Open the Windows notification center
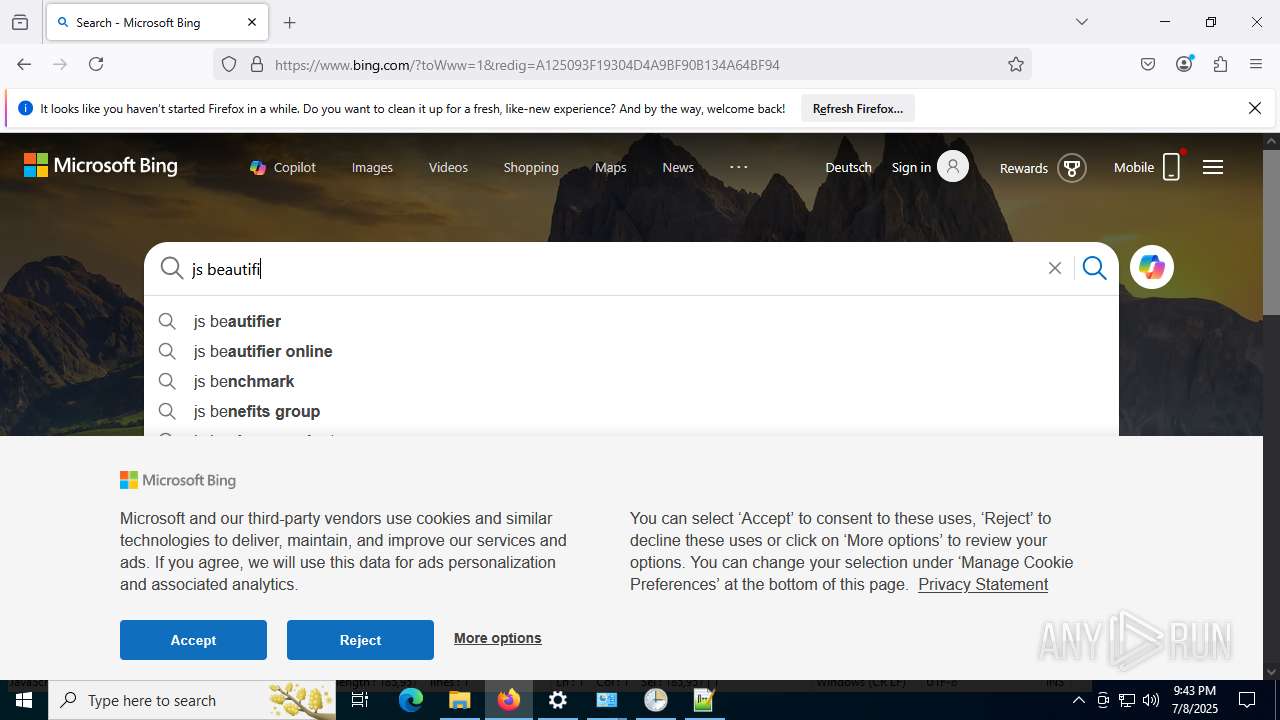 tap(1247, 700)
